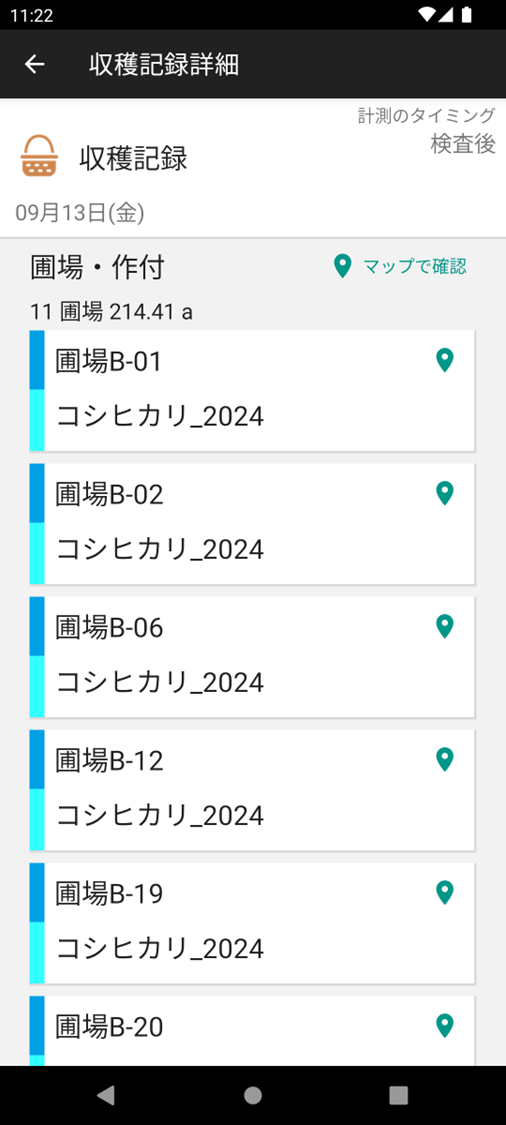Tap the 検査後 measurement timing label
This screenshot has width=506, height=1125.
(463, 143)
